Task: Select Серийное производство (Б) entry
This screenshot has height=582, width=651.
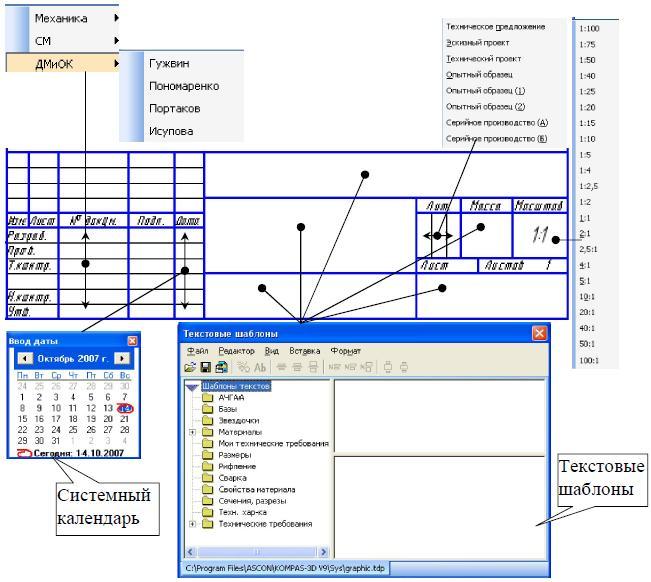Action: (496, 139)
